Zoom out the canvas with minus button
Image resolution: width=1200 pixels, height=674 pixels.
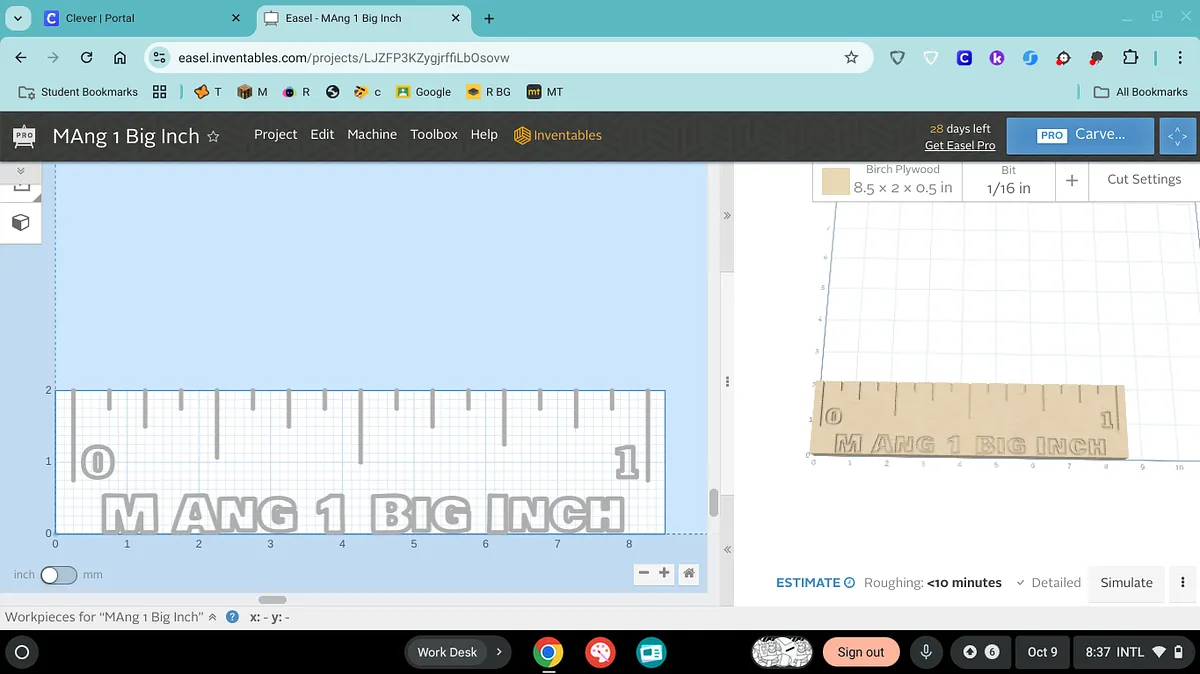(645, 573)
